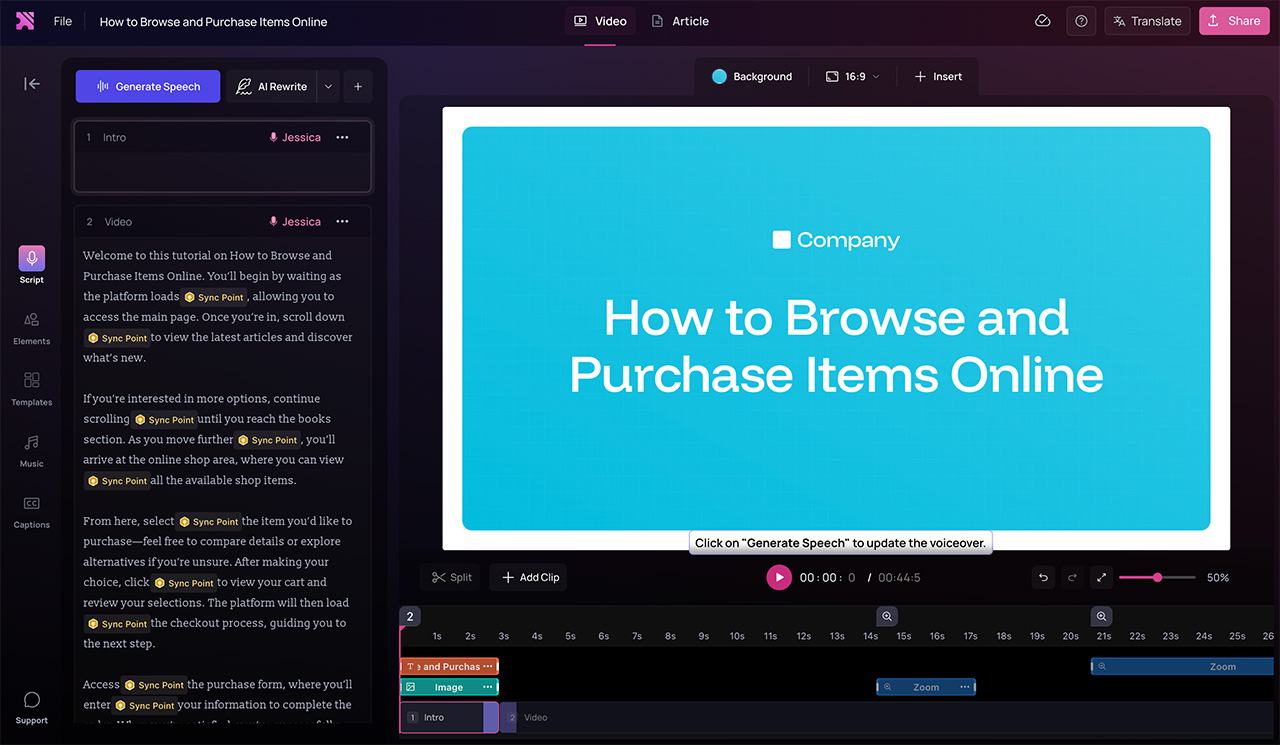Redo the last action
The width and height of the screenshot is (1280, 745).
tap(1072, 577)
